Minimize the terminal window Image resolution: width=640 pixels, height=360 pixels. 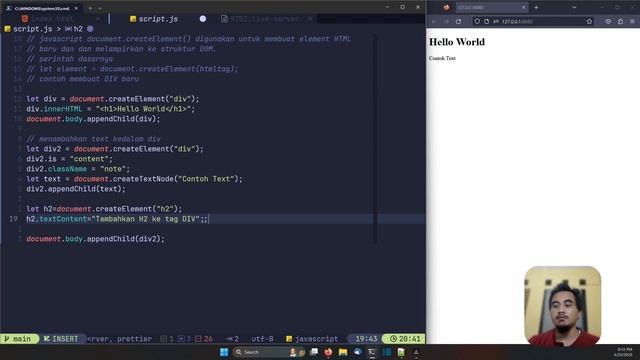pyautogui.click(x=387, y=7)
